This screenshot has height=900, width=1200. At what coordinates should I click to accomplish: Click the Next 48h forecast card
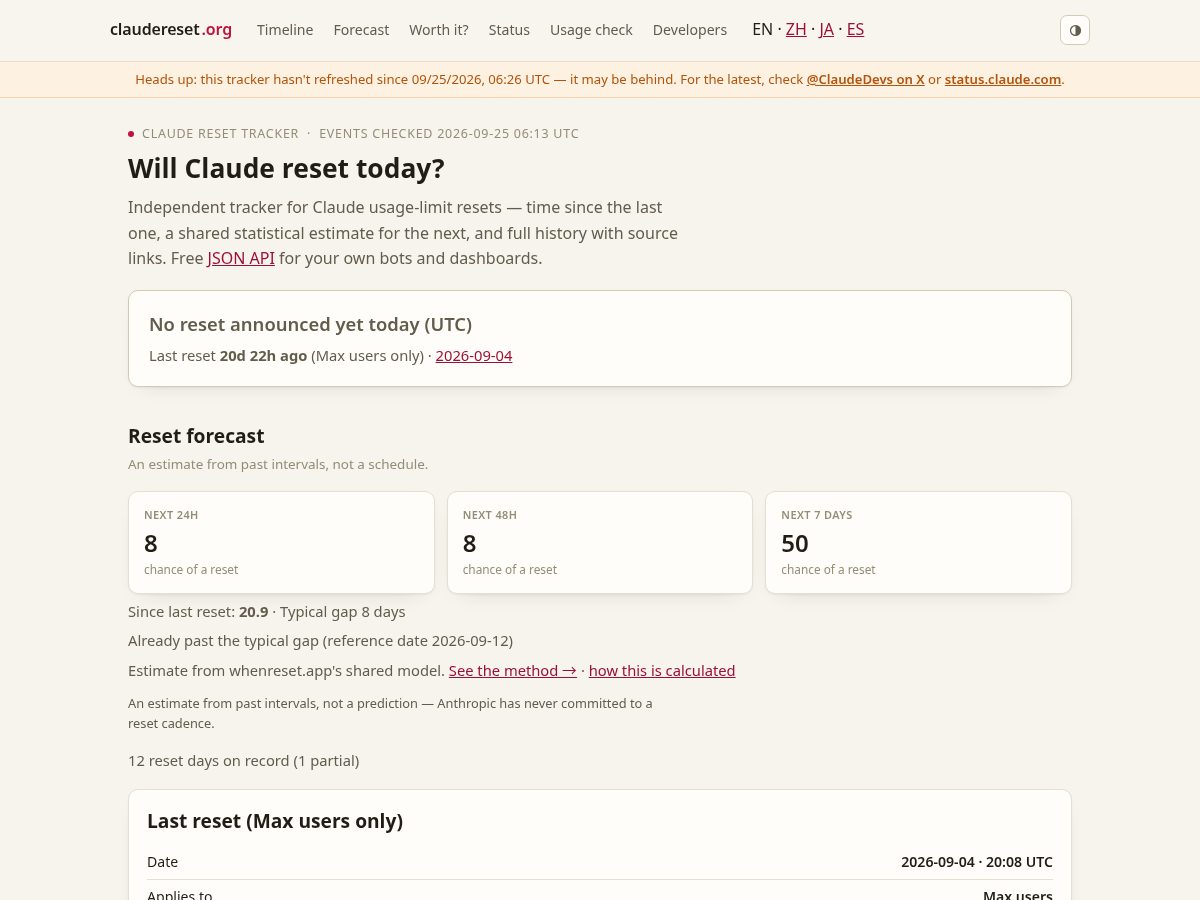[600, 542]
